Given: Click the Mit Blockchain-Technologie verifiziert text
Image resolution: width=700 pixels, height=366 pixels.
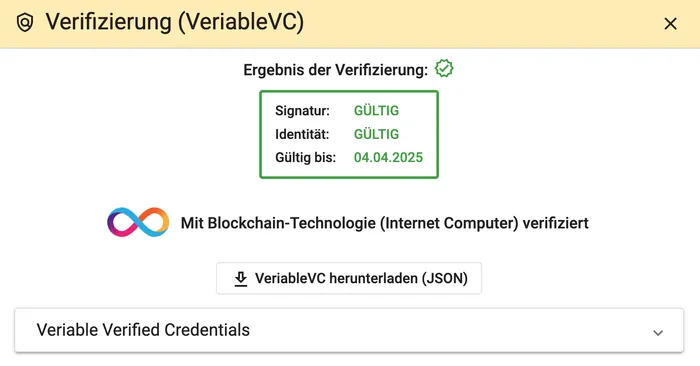Looking at the screenshot, I should click(384, 223).
